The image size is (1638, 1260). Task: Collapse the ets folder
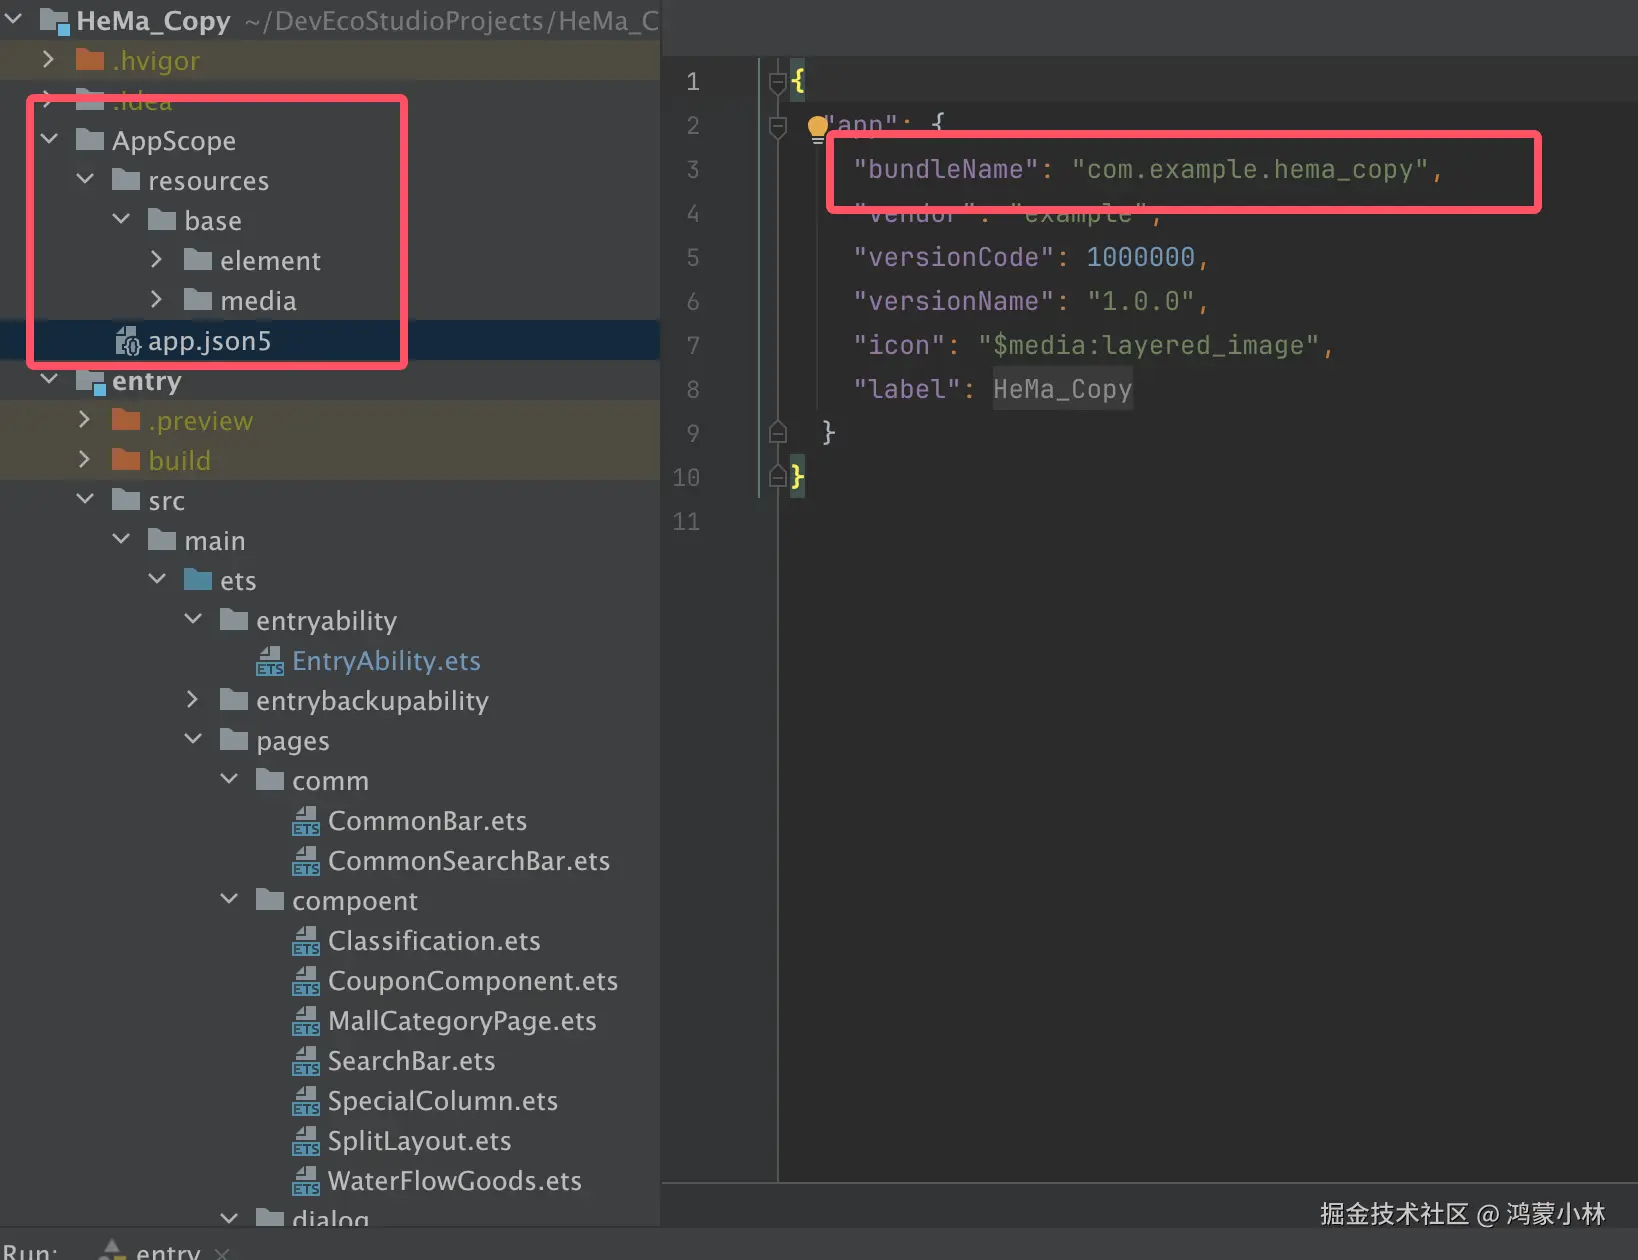pyautogui.click(x=157, y=579)
